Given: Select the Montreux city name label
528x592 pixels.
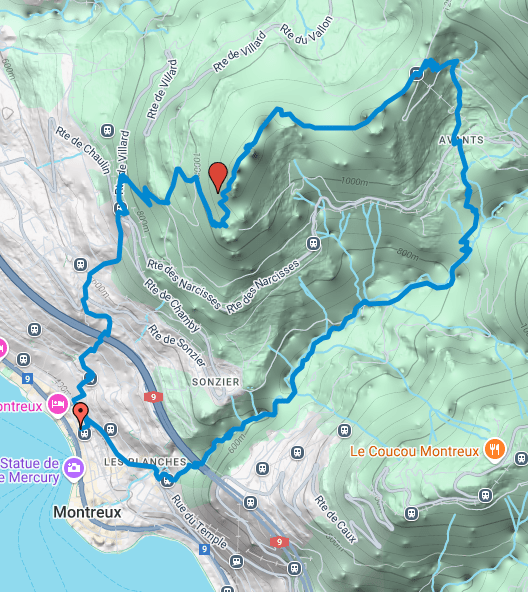Looking at the screenshot, I should click(87, 512).
